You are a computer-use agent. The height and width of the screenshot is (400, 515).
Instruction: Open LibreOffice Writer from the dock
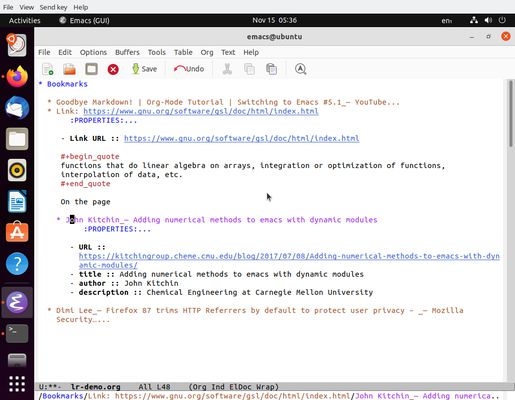[17, 202]
